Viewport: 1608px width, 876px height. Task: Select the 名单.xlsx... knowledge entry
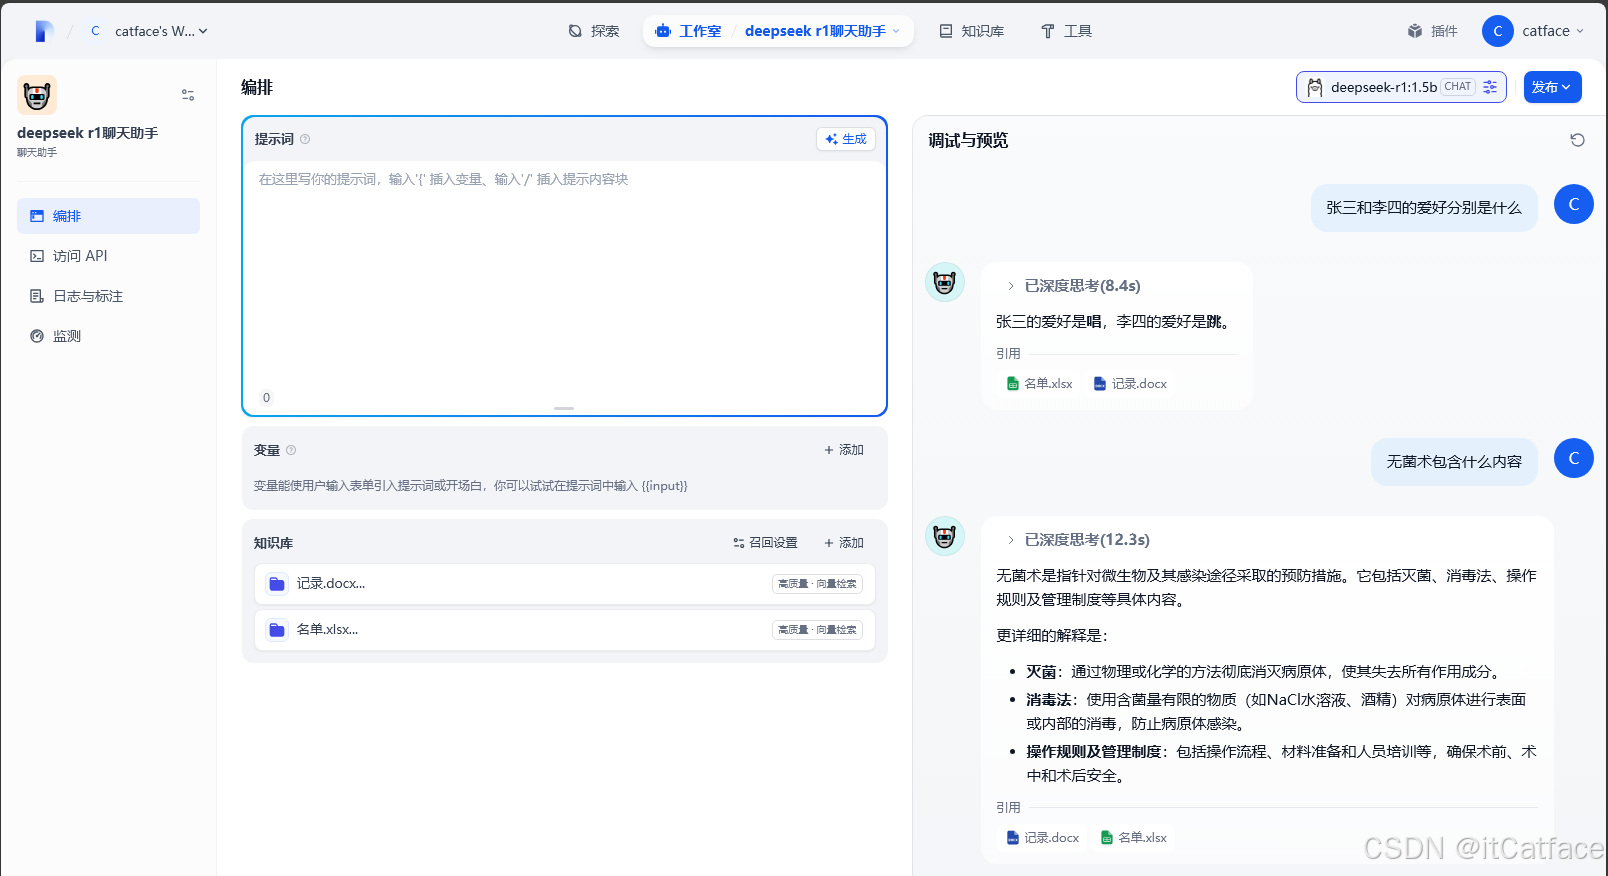click(564, 630)
